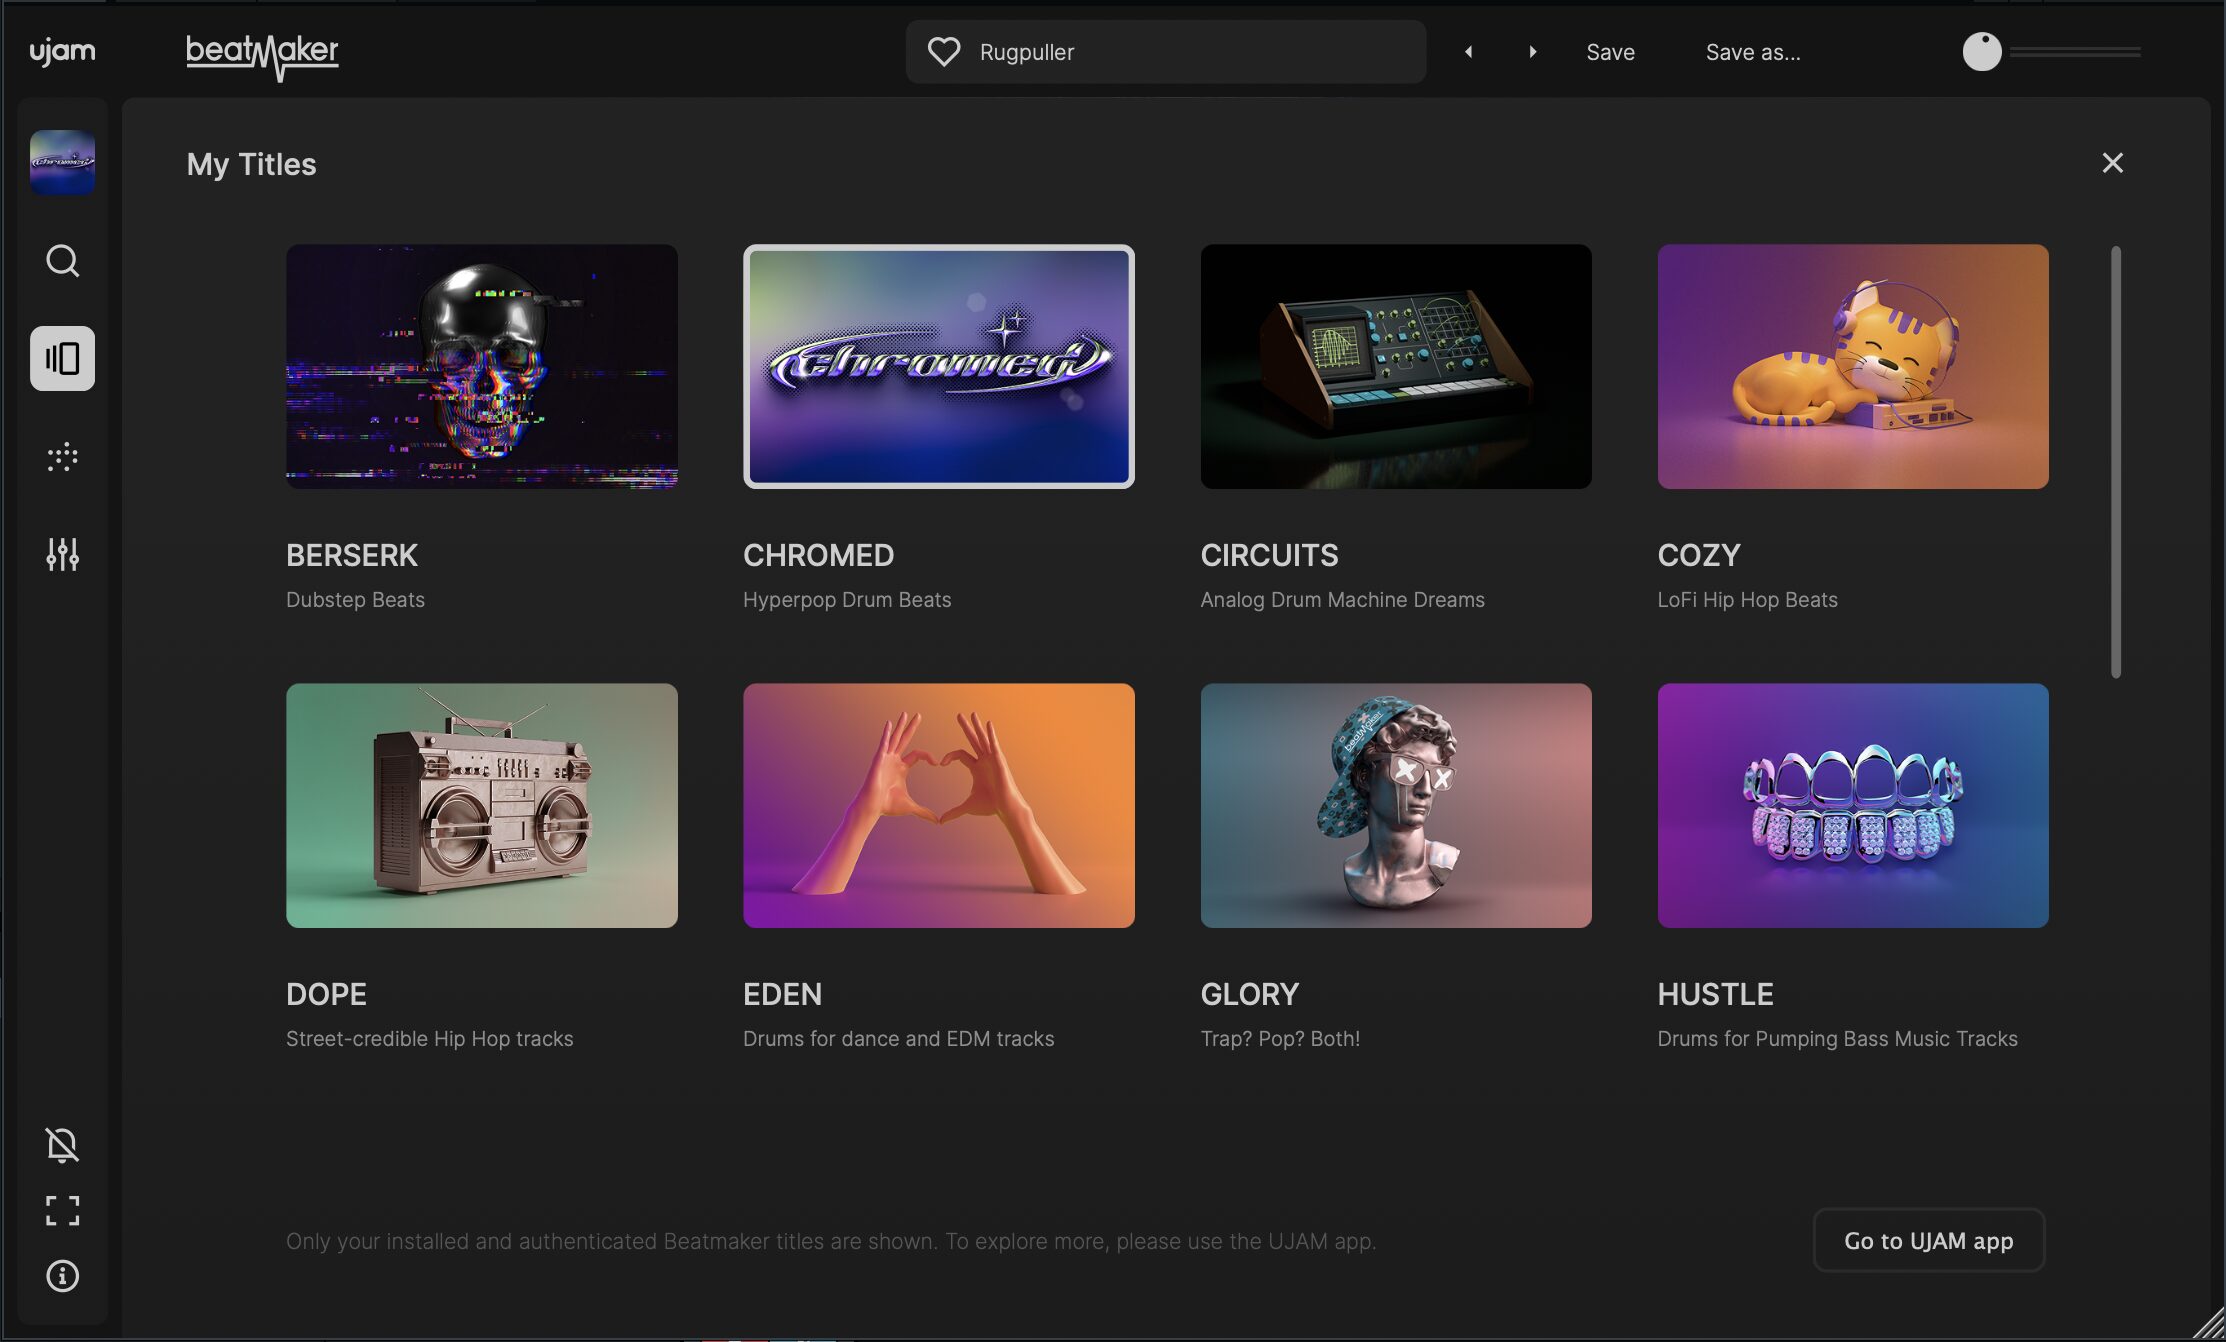Go to previous preset arrow

(x=1468, y=52)
